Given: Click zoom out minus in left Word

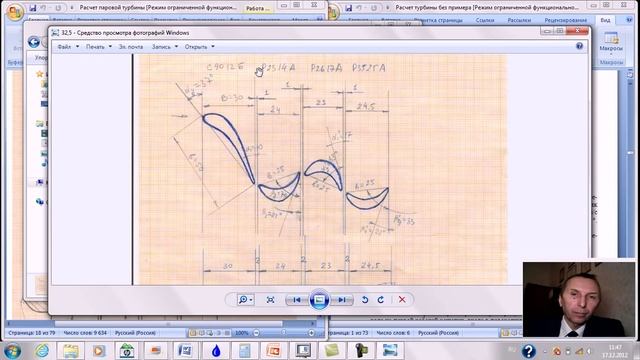Looking at the screenshot, I should (x=256, y=333).
